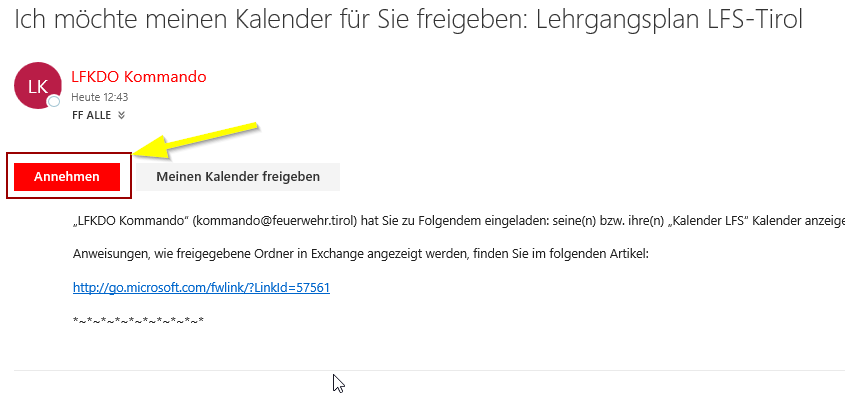Accept the calendar invitation with Annehmen
This screenshot has width=845, height=401.
[67, 177]
